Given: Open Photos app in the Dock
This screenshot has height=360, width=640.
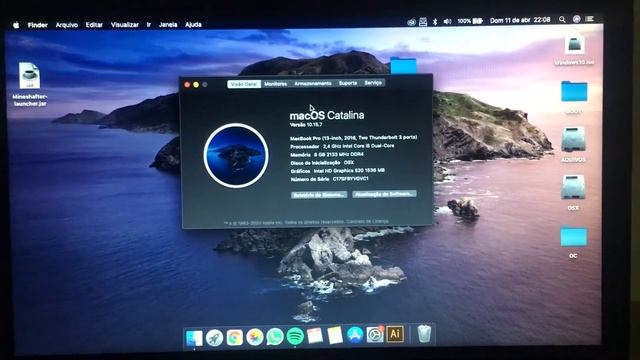Looking at the screenshot, I should point(254,337).
